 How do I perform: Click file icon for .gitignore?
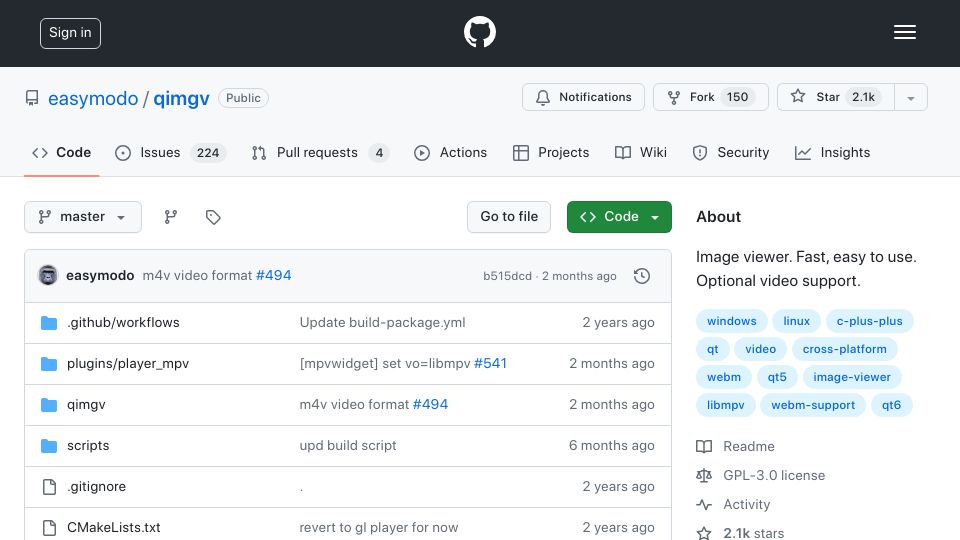[49, 487]
